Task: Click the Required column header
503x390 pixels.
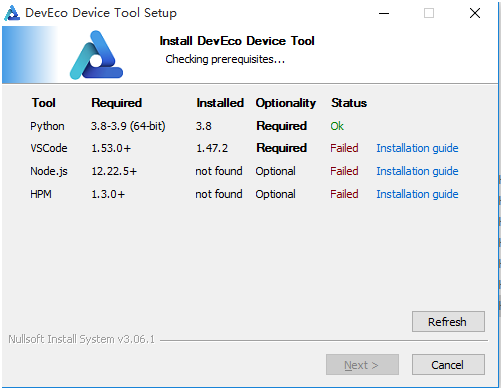Action: (x=117, y=103)
